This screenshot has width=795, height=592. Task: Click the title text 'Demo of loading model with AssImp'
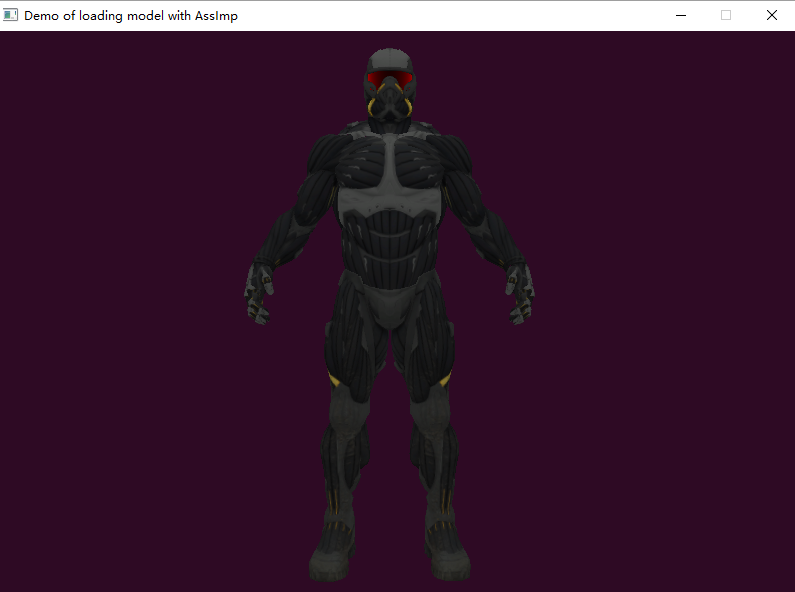(131, 16)
